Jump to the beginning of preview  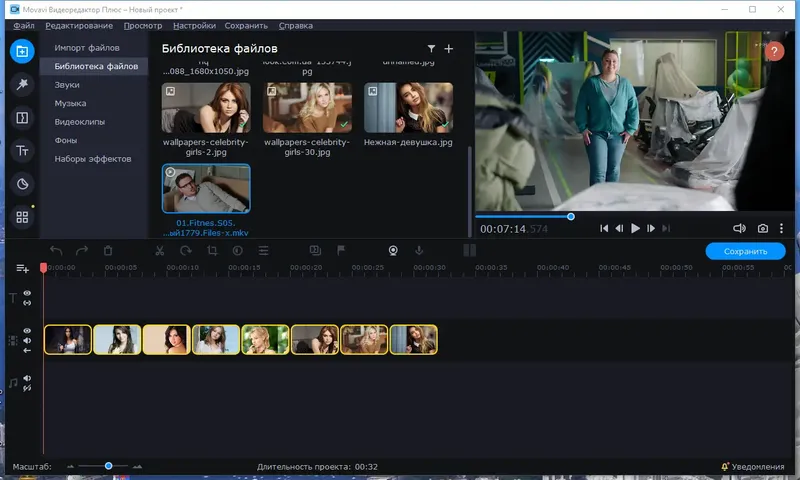604,229
